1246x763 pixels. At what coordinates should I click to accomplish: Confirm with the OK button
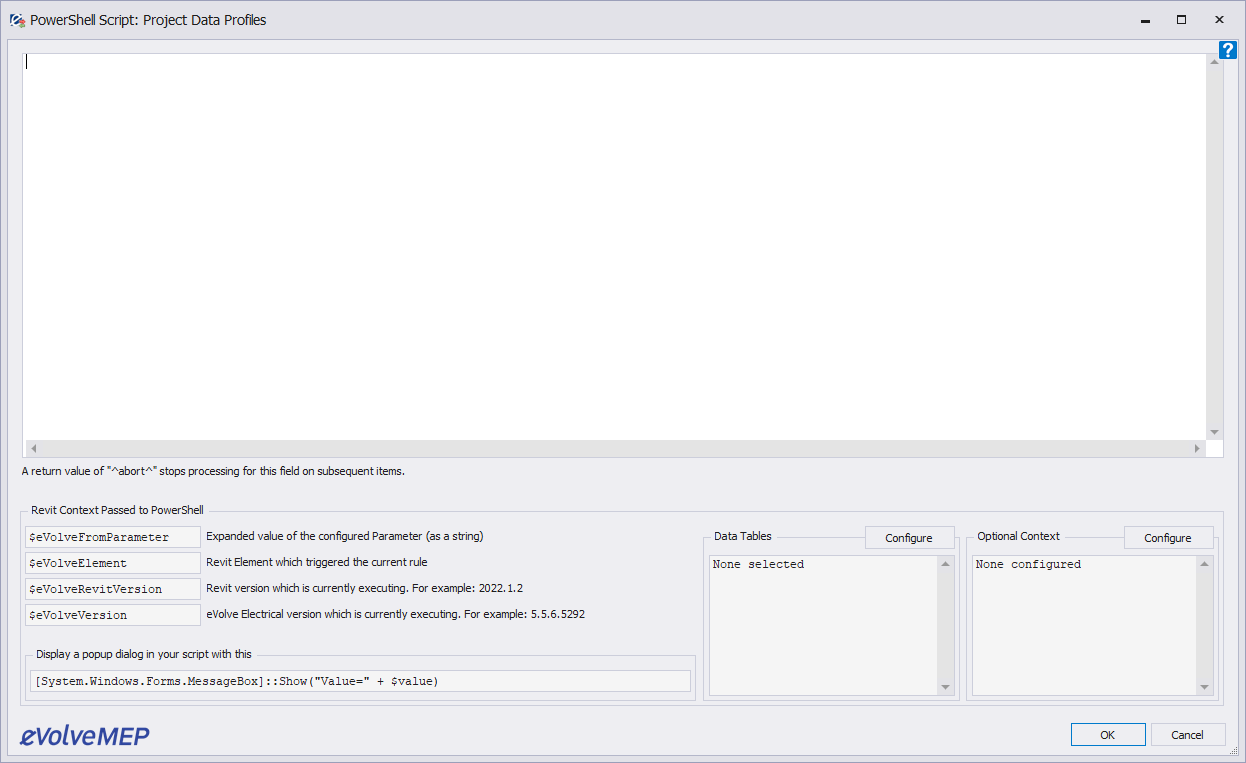coord(1107,735)
